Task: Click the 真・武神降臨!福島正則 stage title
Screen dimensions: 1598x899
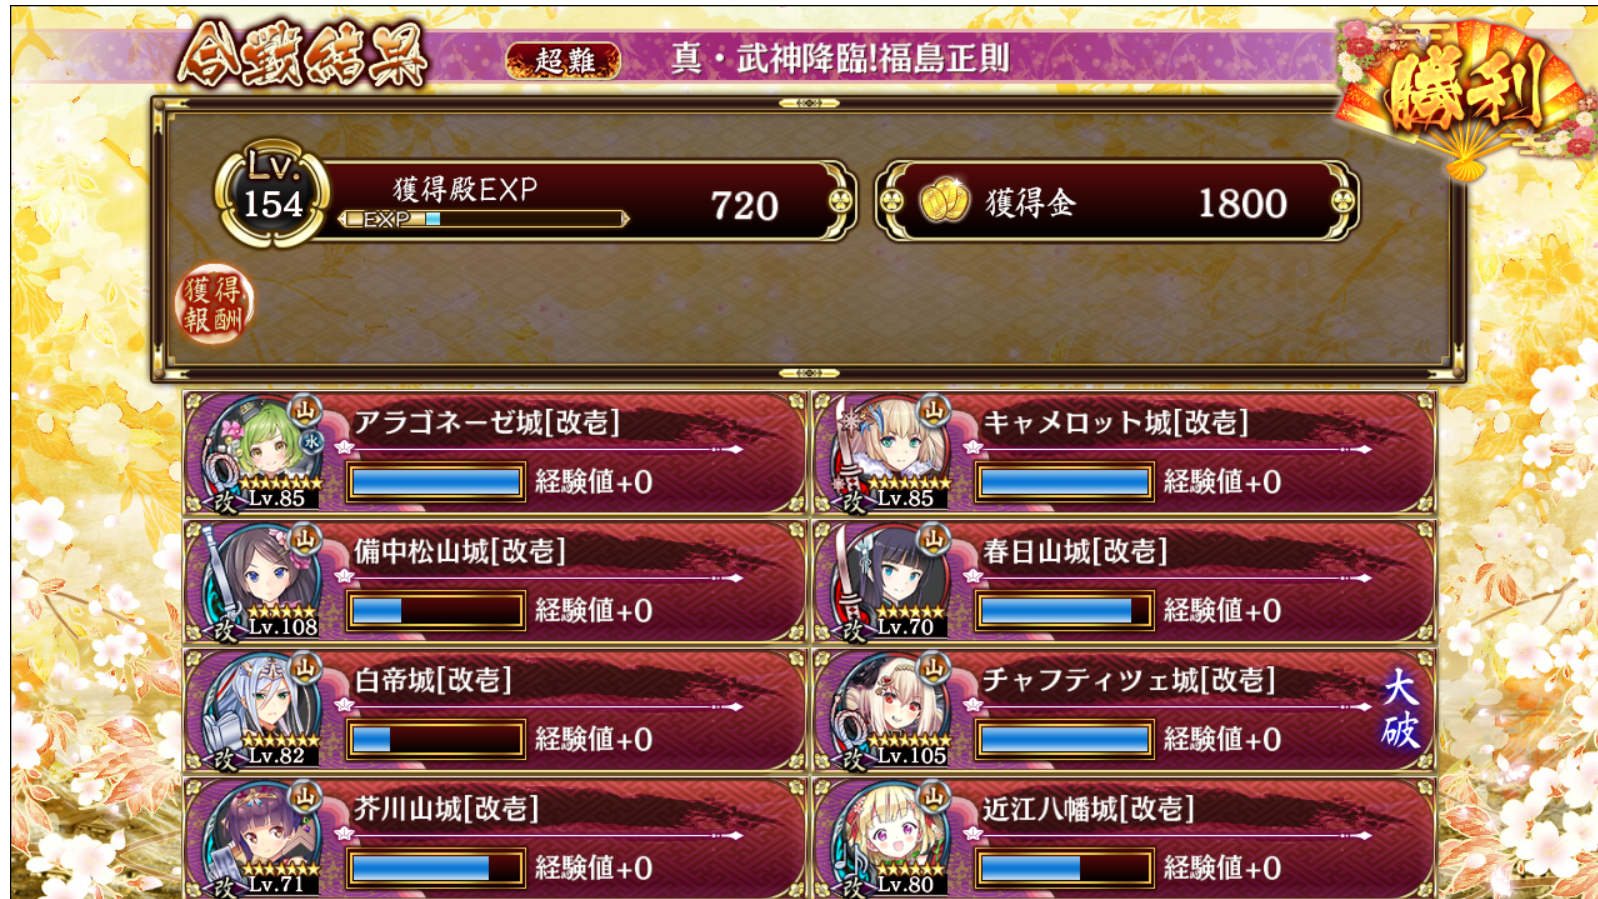Action: 840,59
